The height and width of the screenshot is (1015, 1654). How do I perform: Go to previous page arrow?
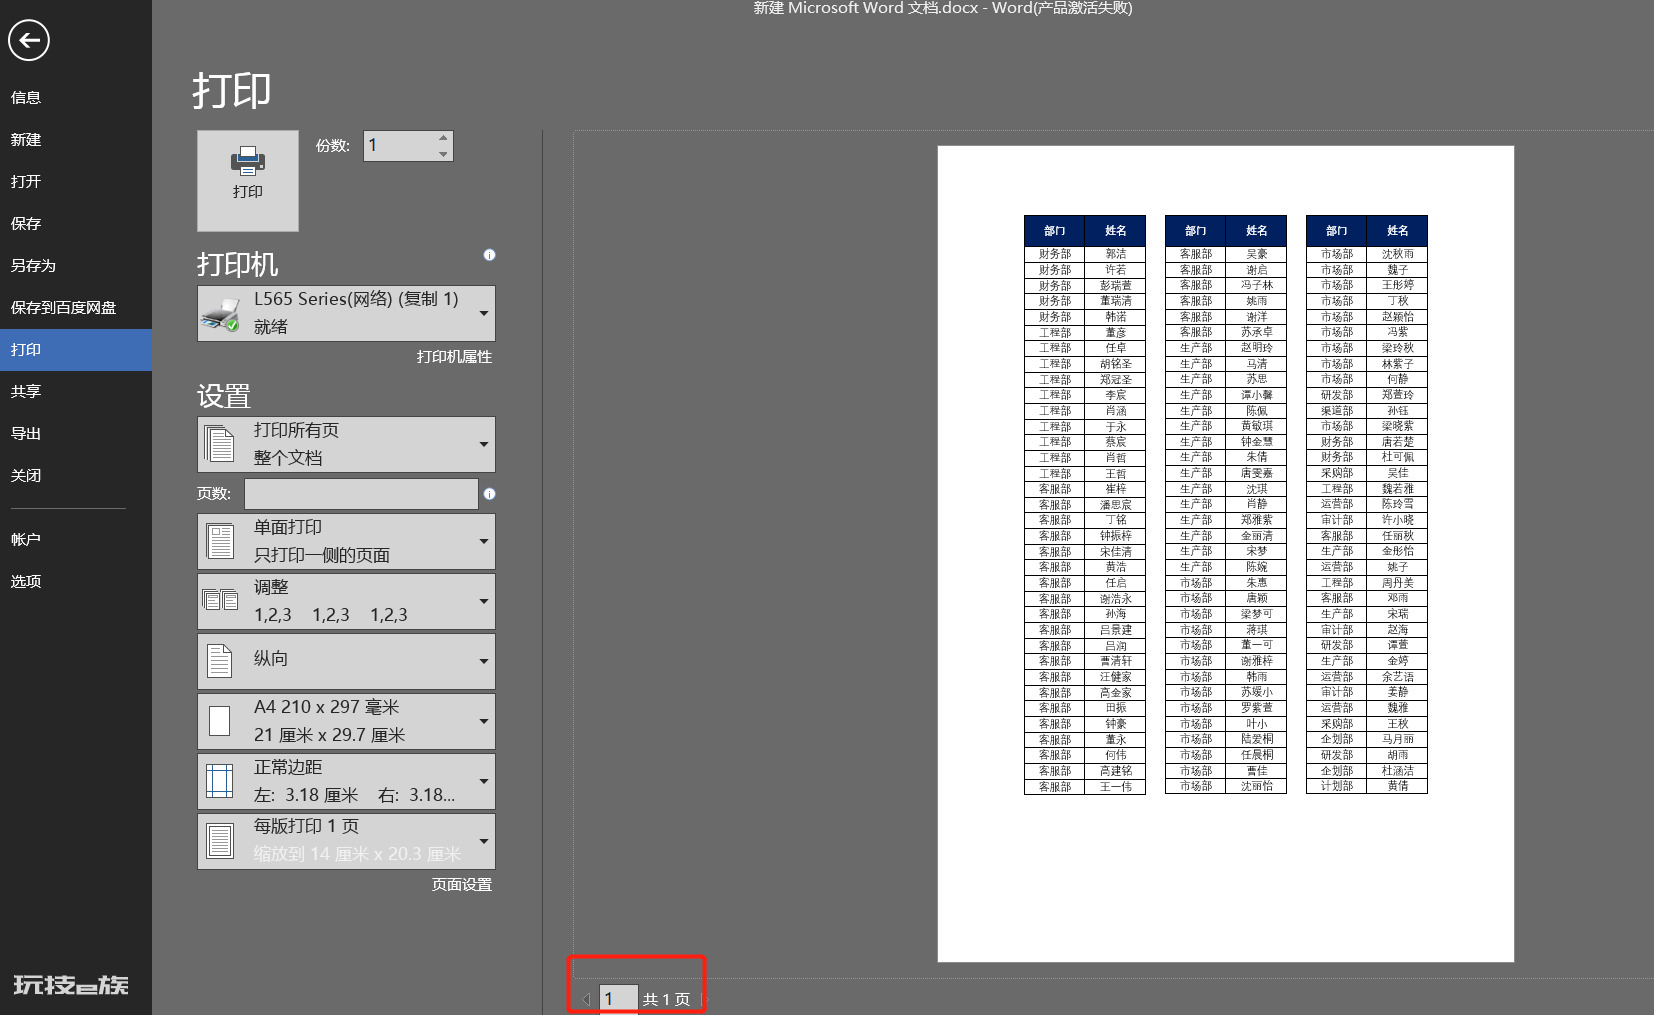tap(586, 999)
